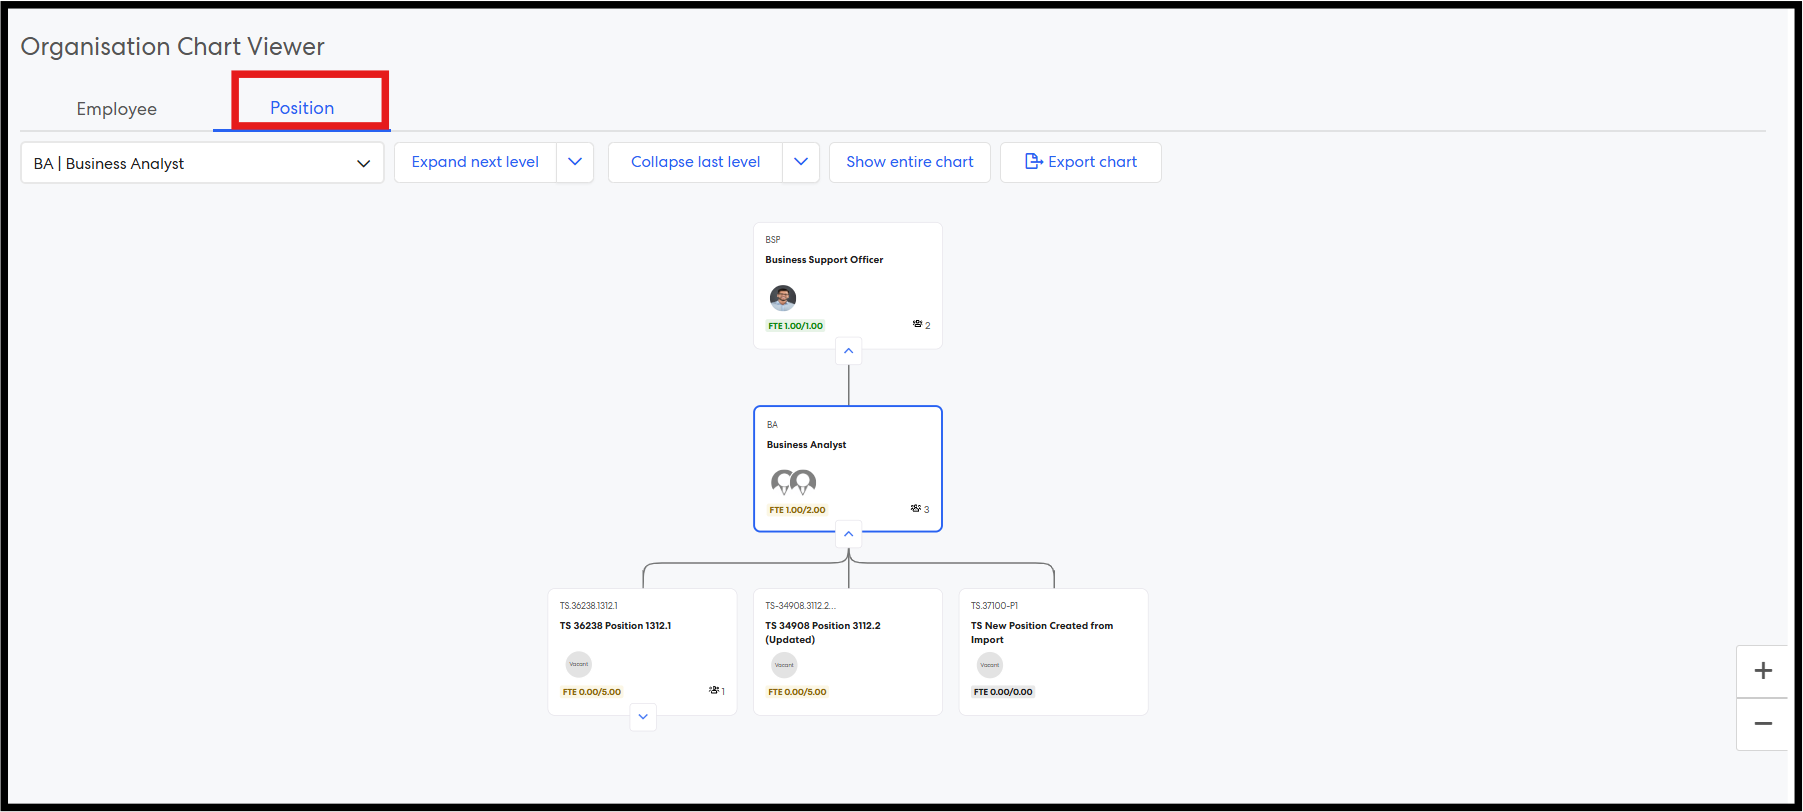Click the Show entire chart button
The image size is (1803, 812).
(909, 162)
